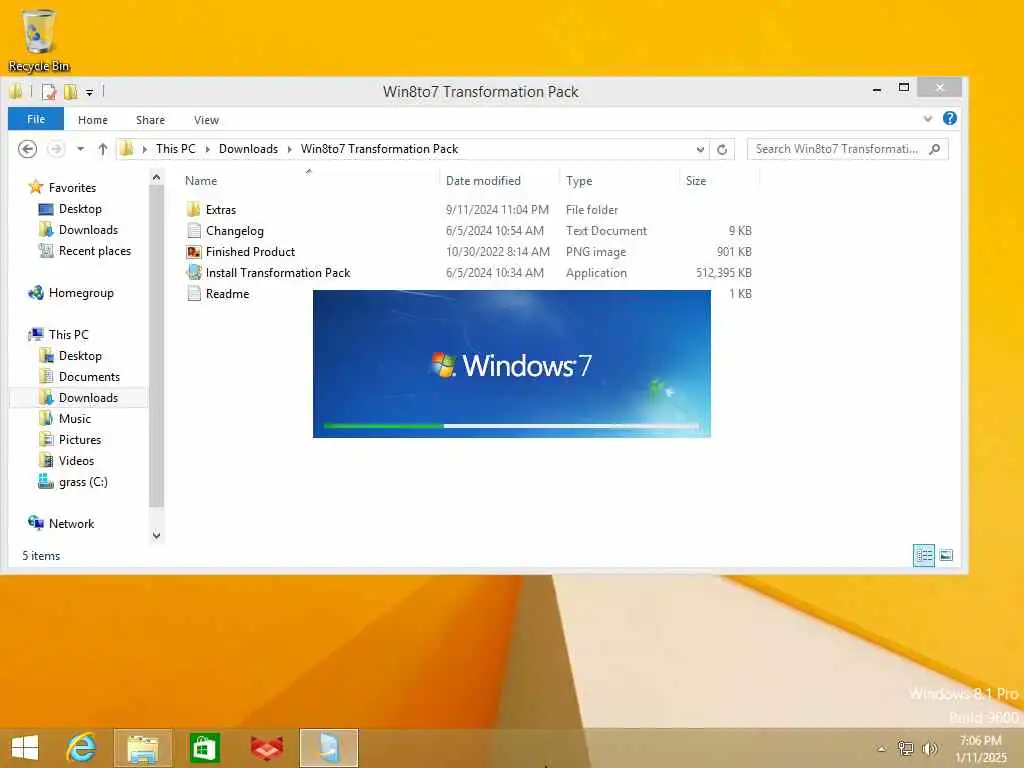Select Network in navigation pane
Viewport: 1024px width, 768px height.
click(x=71, y=524)
